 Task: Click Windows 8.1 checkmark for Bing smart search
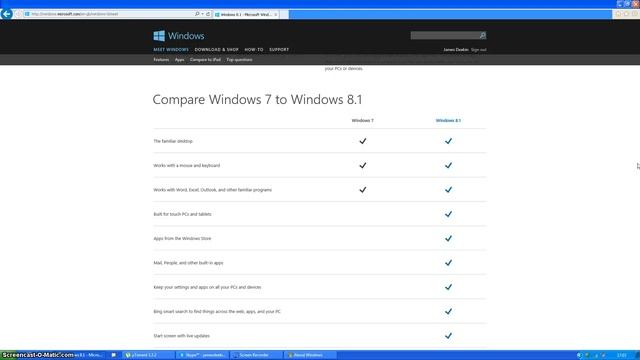point(448,311)
